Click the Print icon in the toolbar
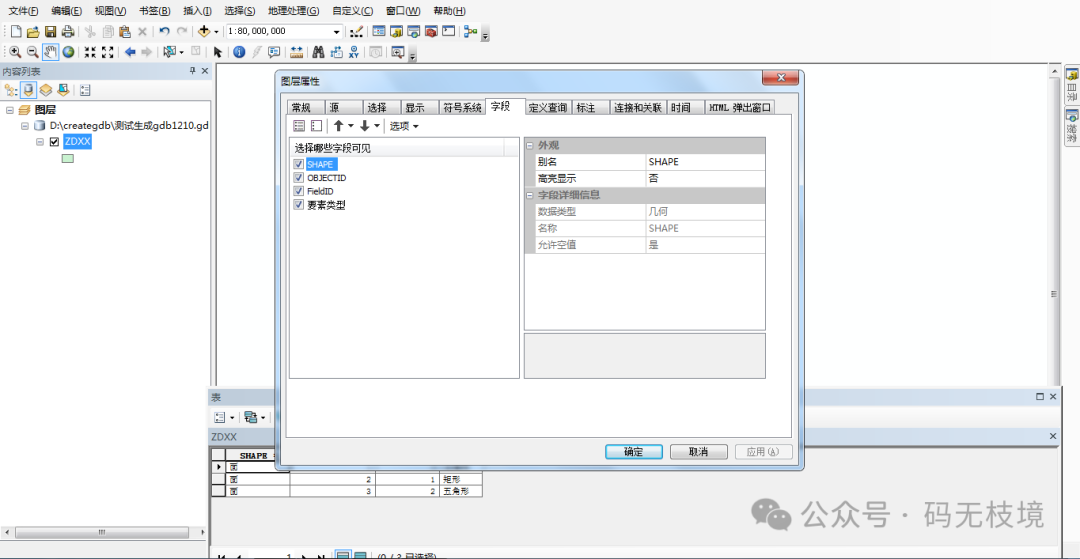 68,32
